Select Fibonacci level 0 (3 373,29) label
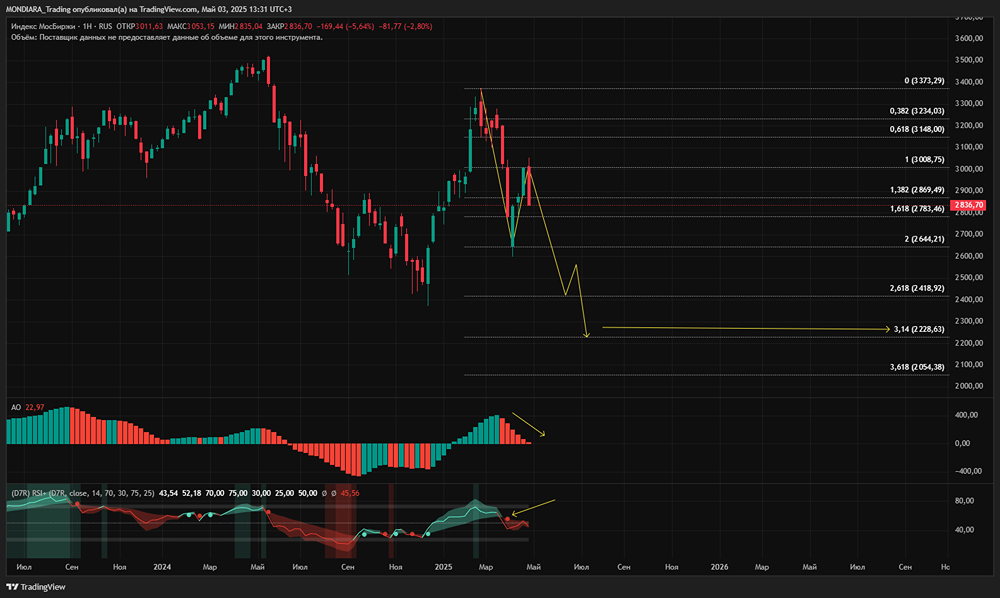Viewport: 1000px width, 598px height. point(924,80)
